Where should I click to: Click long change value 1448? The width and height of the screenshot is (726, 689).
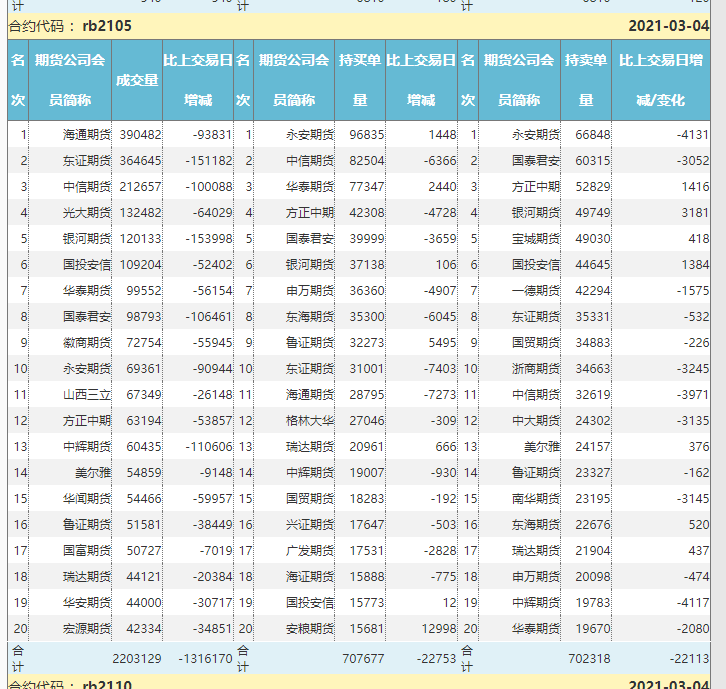point(442,135)
